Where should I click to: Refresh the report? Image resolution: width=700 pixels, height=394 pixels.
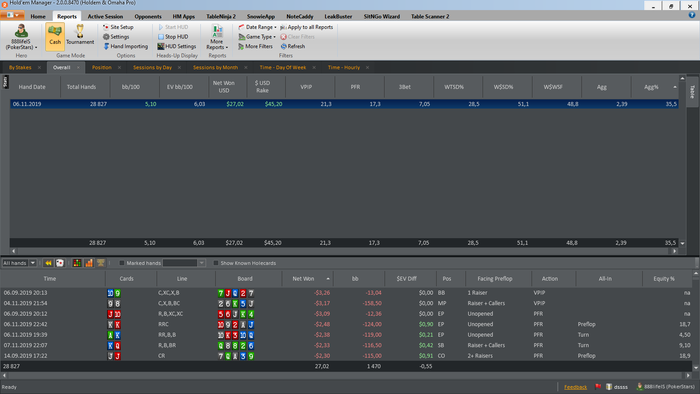(x=293, y=46)
